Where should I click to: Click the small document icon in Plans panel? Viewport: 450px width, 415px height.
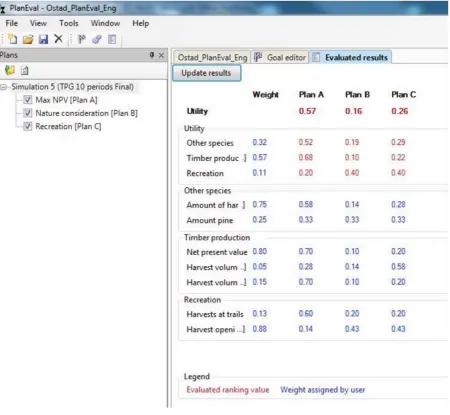tap(25, 70)
